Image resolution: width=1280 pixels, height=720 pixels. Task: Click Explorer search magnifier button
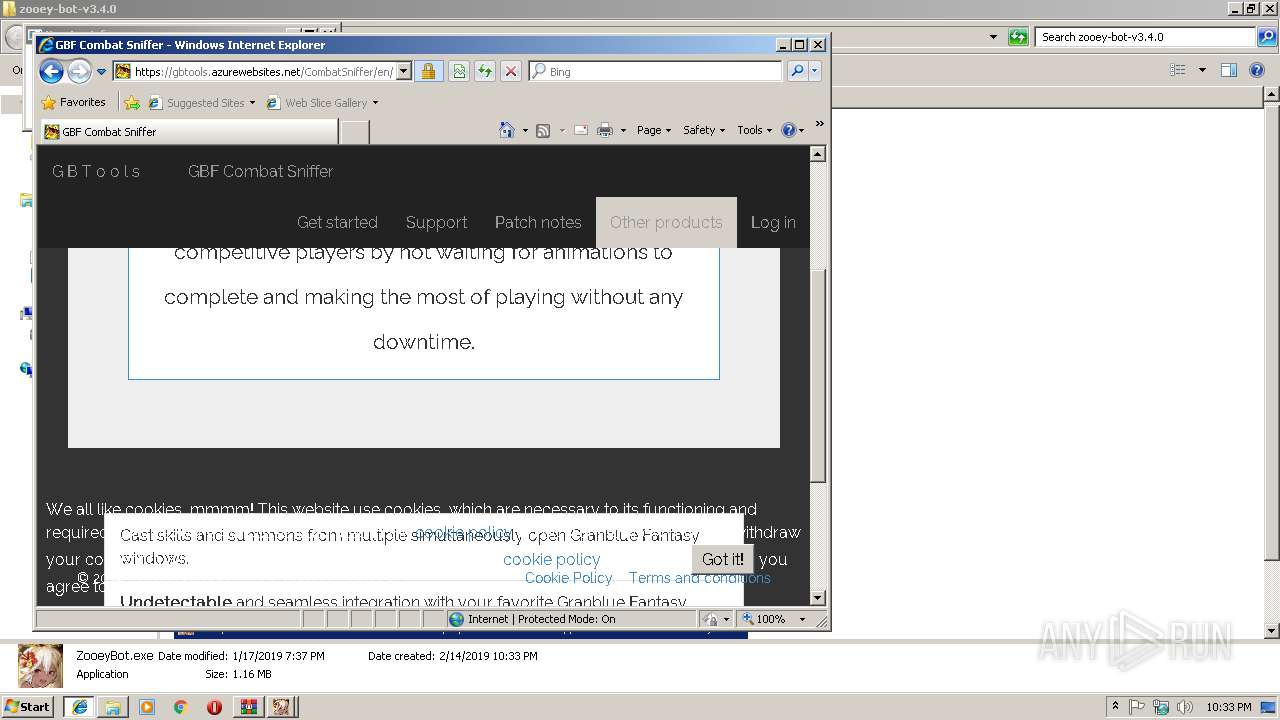coord(1267,37)
